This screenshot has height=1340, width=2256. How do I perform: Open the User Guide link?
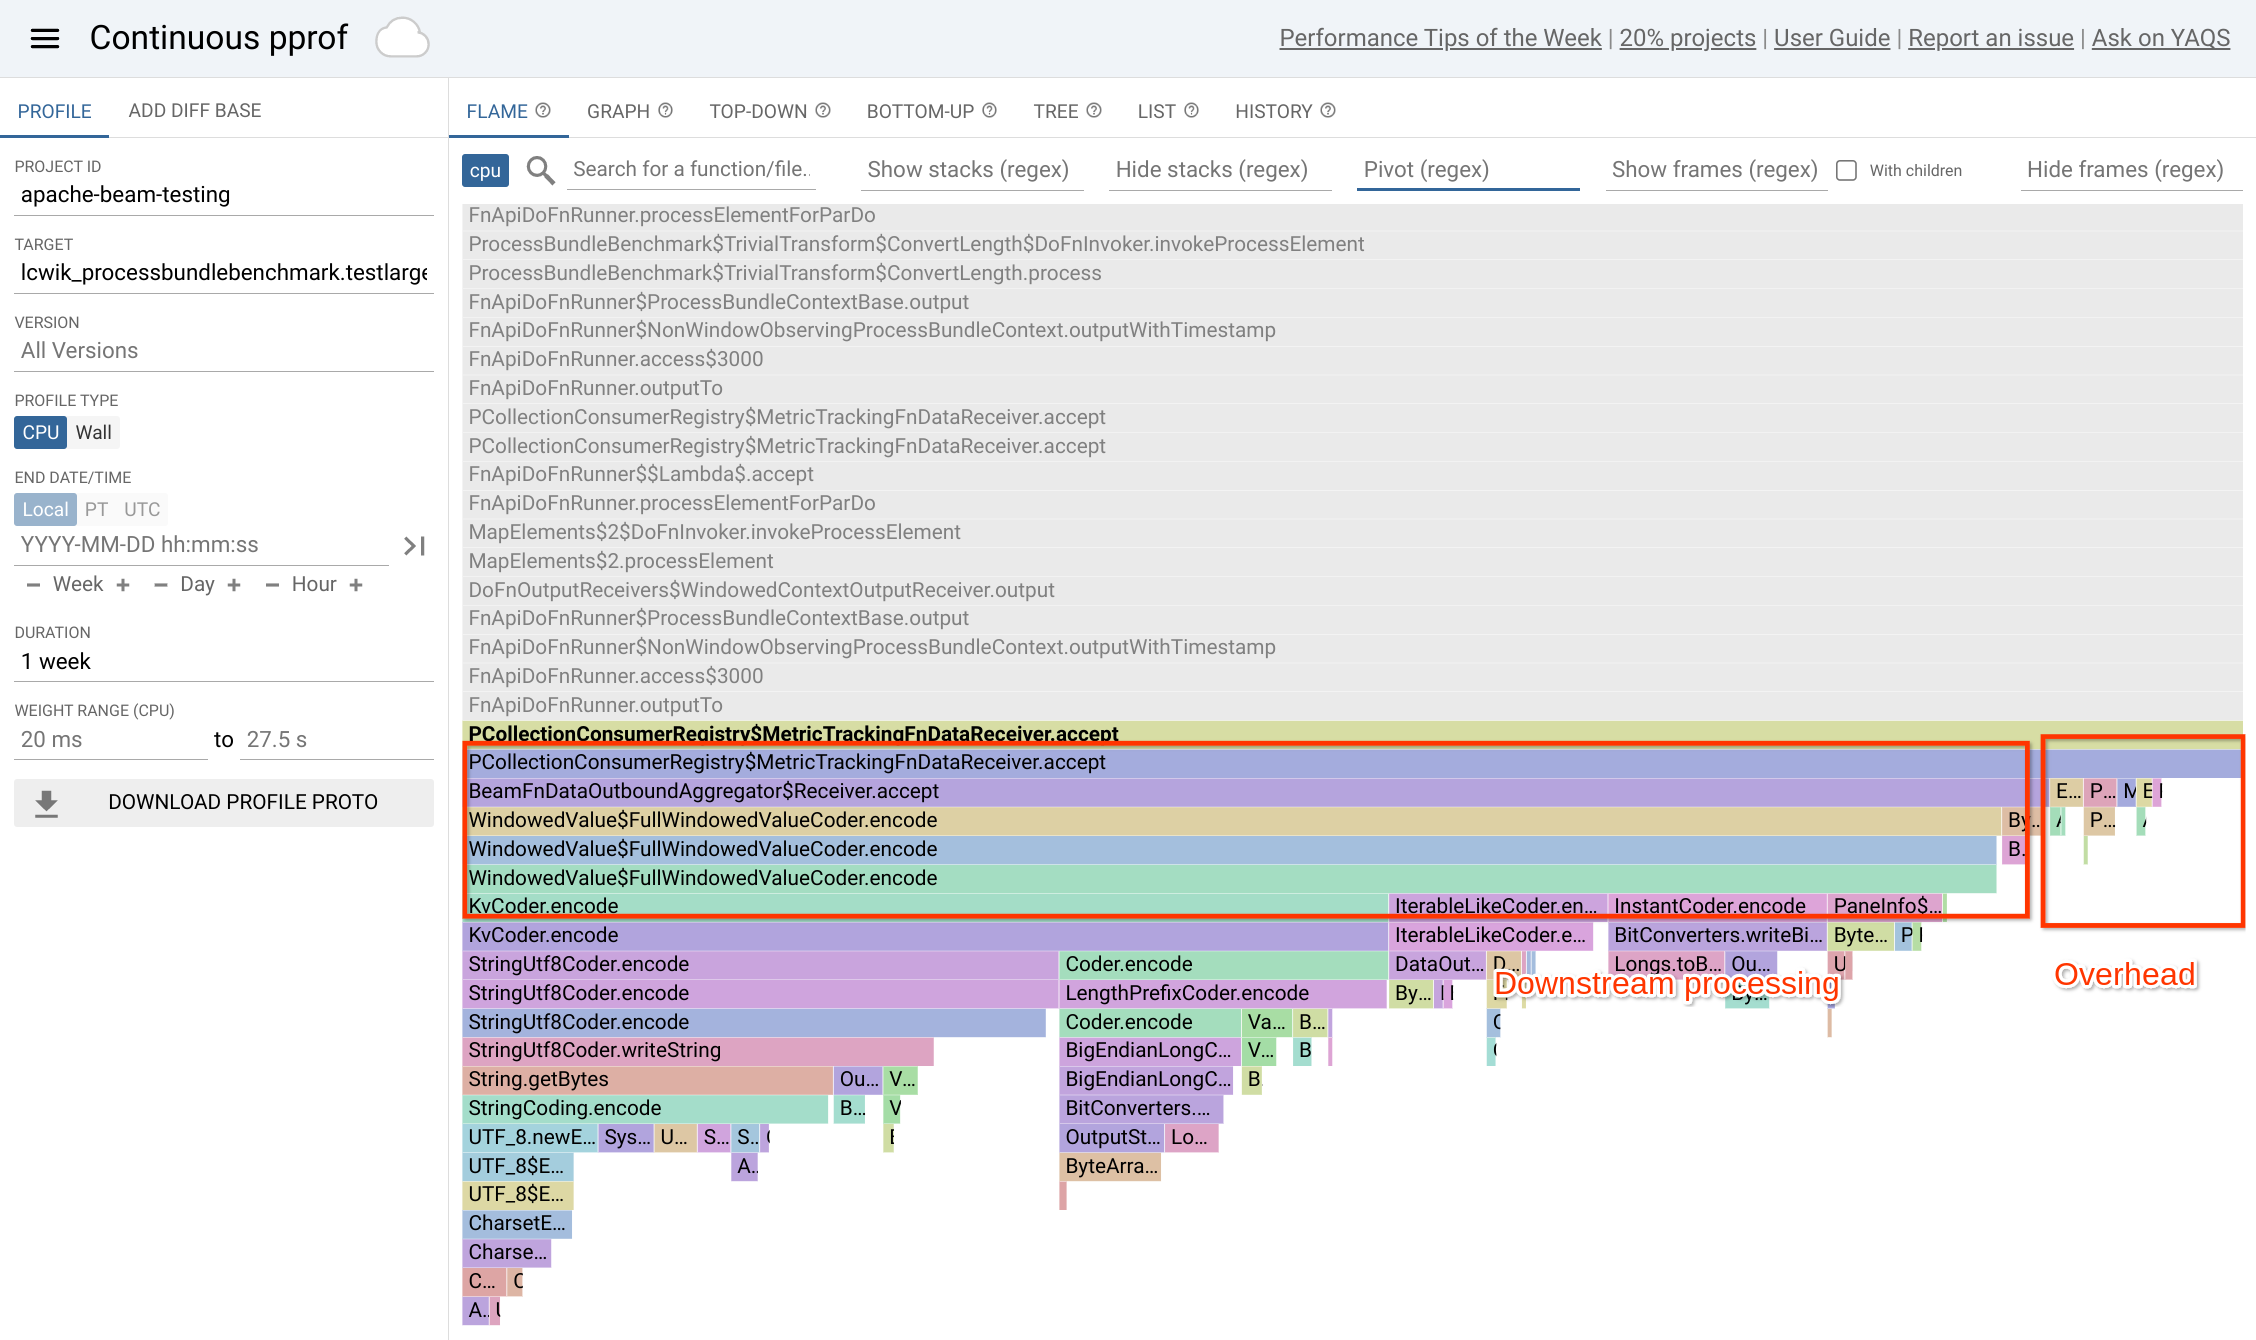pyautogui.click(x=1831, y=38)
